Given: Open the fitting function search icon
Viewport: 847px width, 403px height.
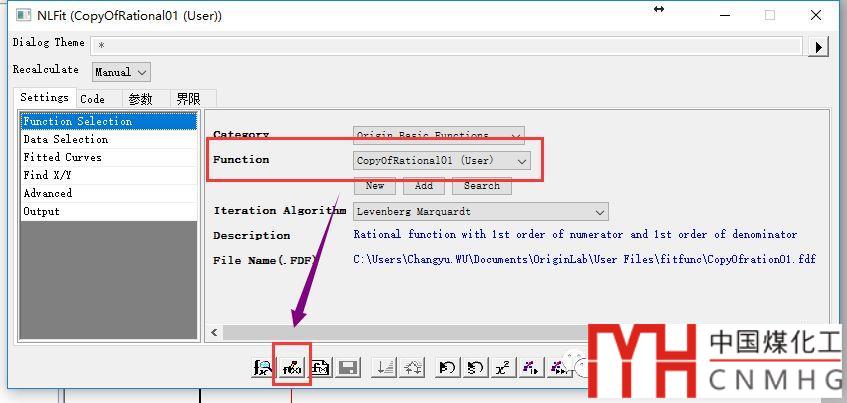Looking at the screenshot, I should [x=263, y=368].
